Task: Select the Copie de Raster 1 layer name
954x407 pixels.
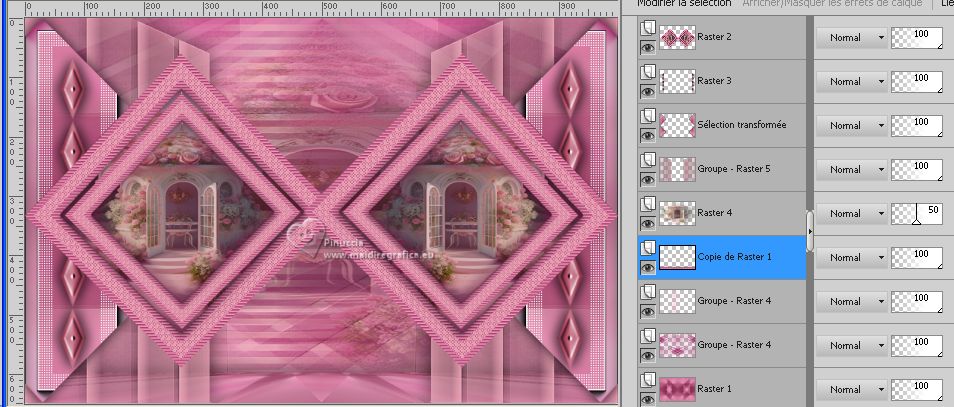Action: point(734,256)
